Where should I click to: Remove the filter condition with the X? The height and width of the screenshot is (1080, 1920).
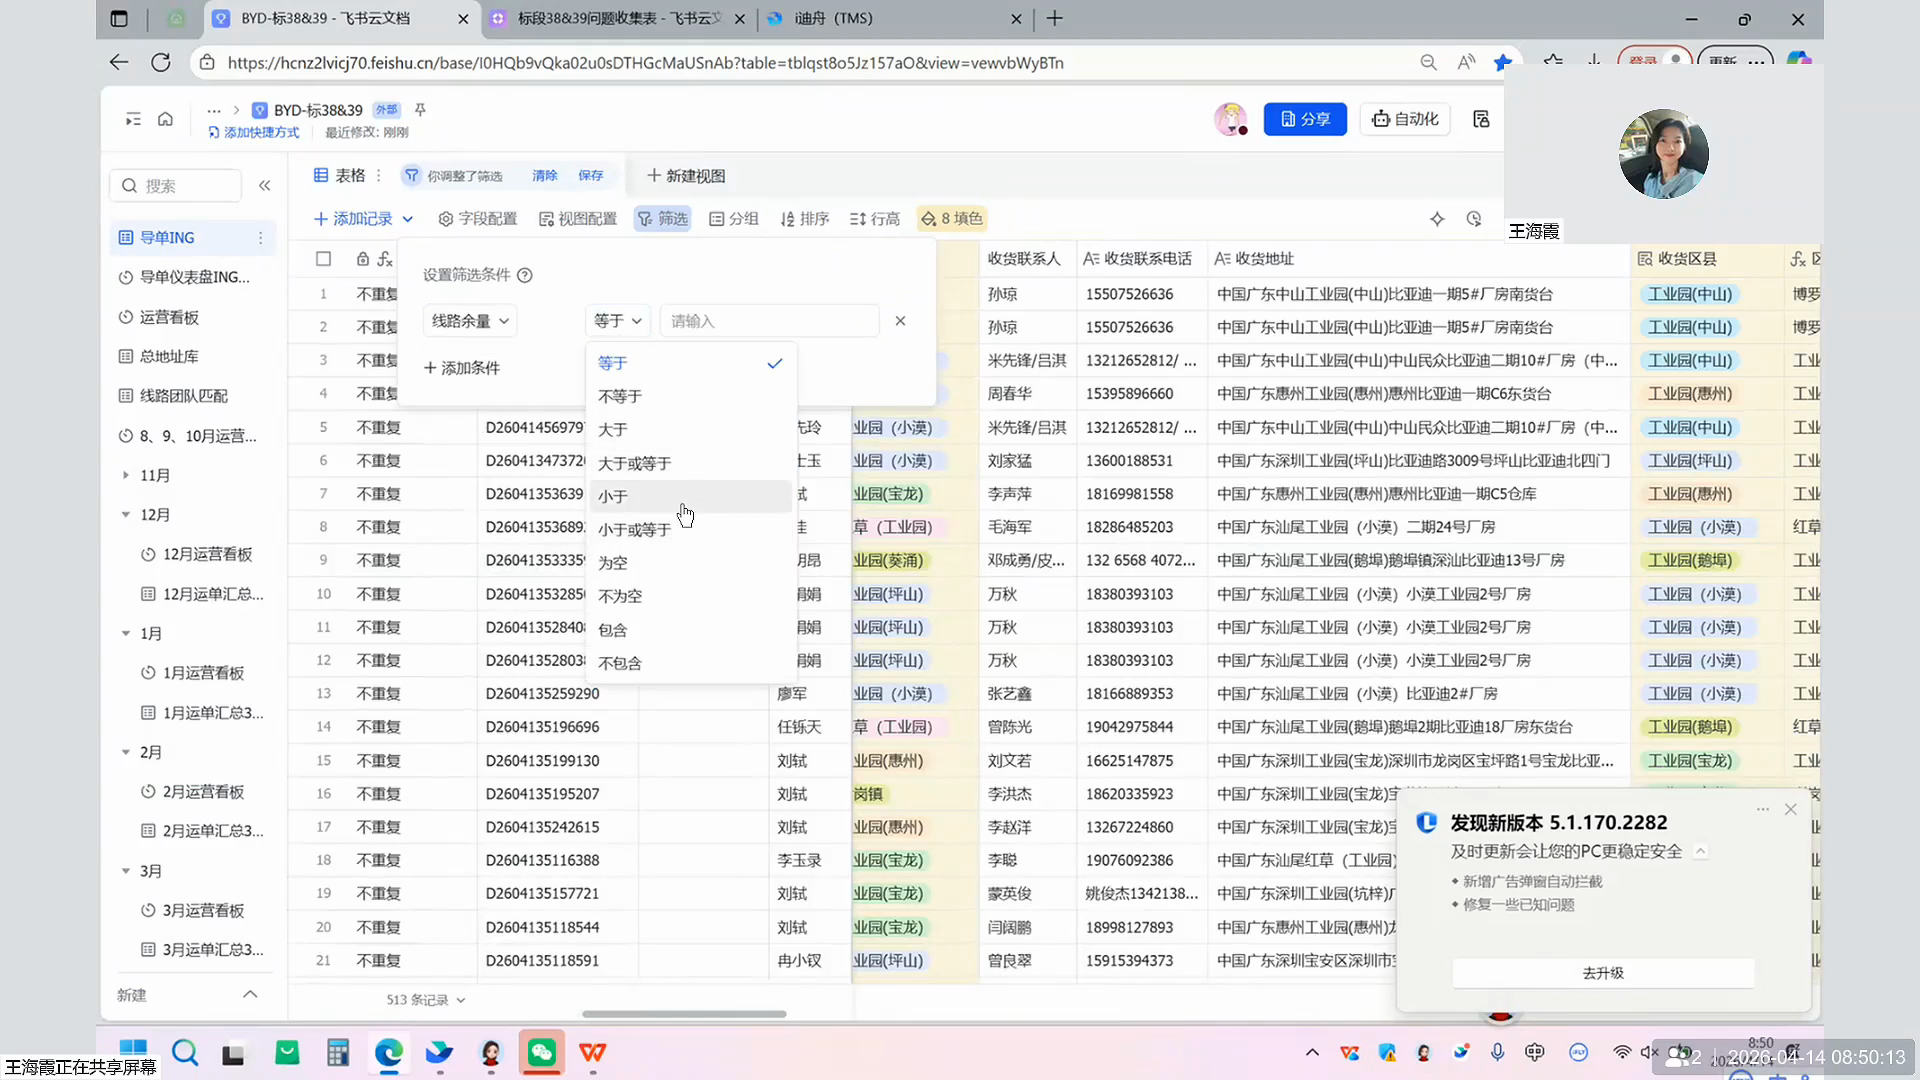[x=900, y=321]
